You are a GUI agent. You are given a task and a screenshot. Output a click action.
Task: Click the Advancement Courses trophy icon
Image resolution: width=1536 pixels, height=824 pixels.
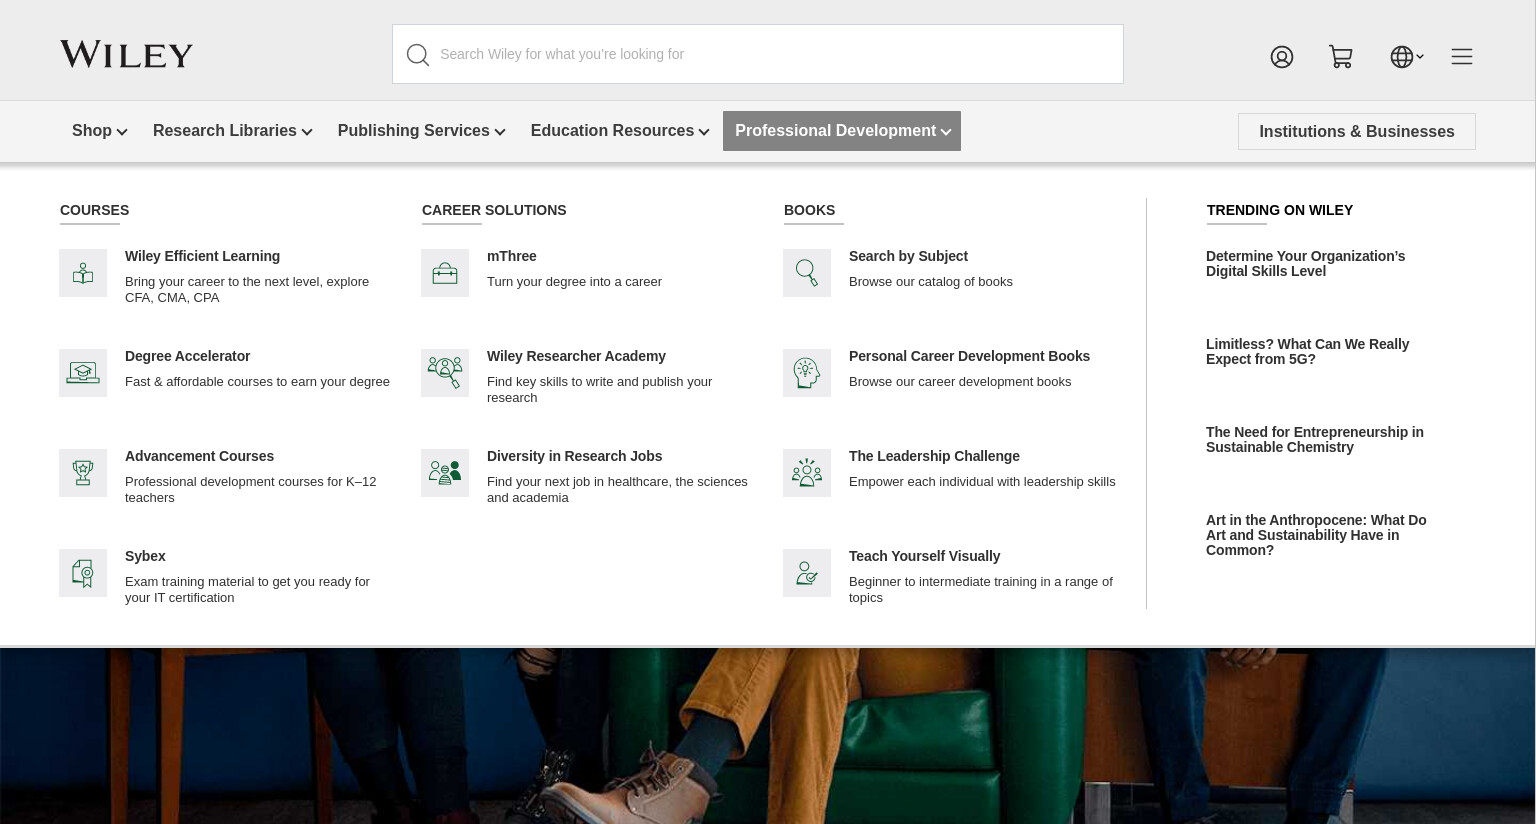coord(83,473)
